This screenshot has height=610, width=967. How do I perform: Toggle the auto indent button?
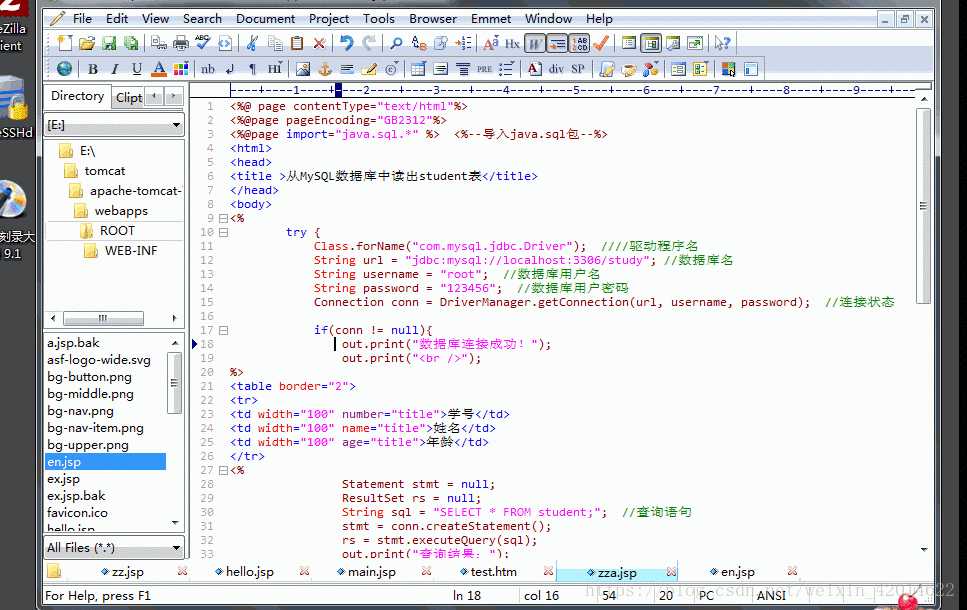[x=558, y=43]
